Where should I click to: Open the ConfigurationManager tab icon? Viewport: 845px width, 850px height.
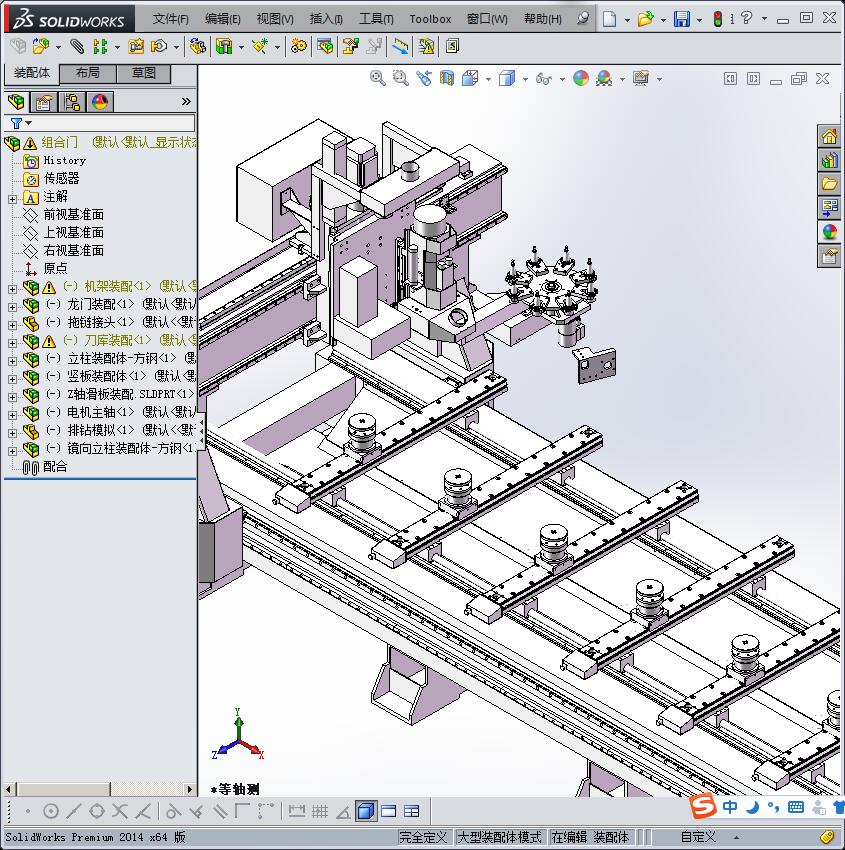pyautogui.click(x=72, y=102)
